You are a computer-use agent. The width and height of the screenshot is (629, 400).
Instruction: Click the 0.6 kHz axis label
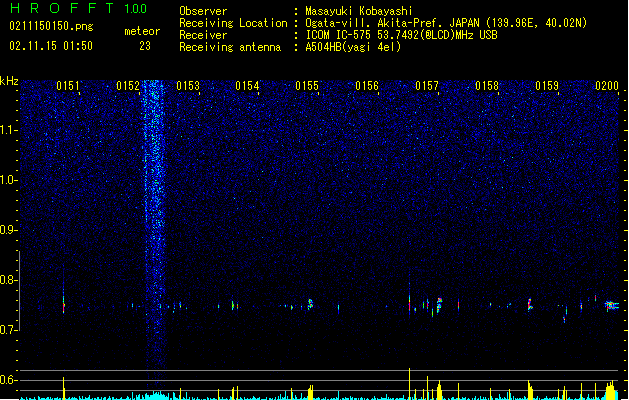pos(8,380)
